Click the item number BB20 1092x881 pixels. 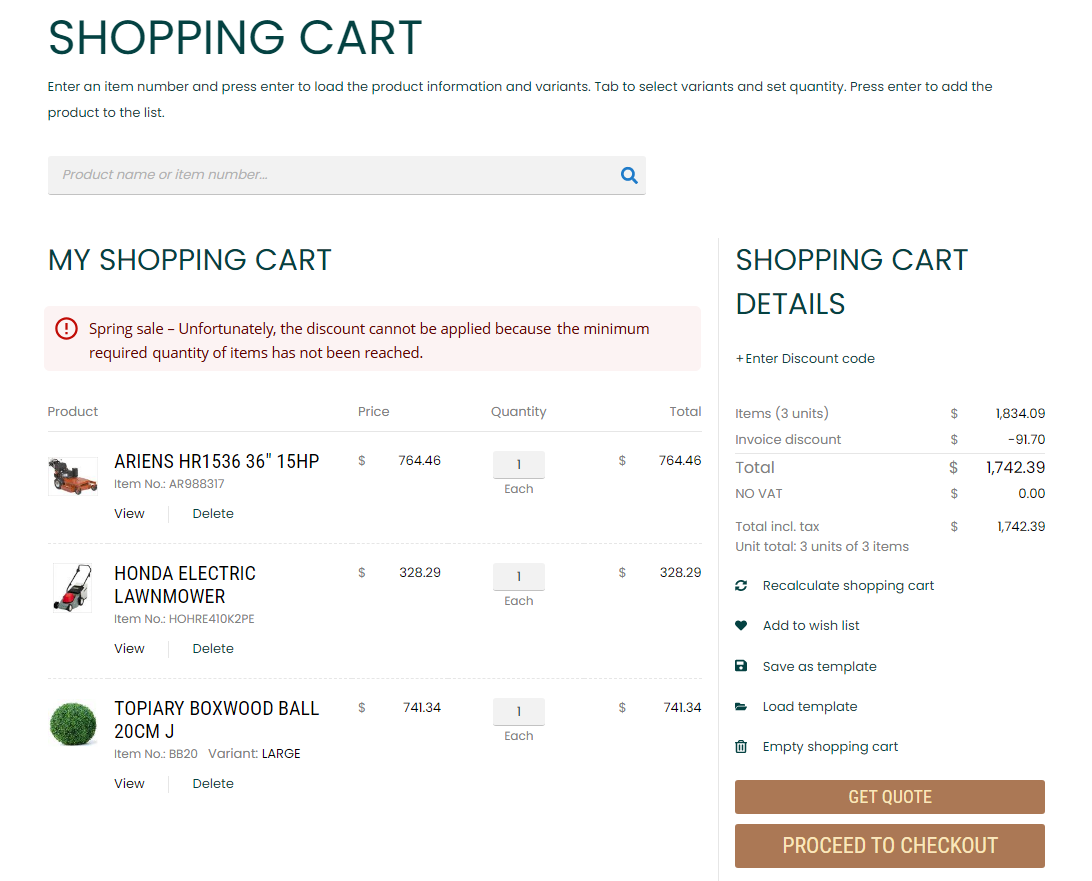click(x=183, y=754)
